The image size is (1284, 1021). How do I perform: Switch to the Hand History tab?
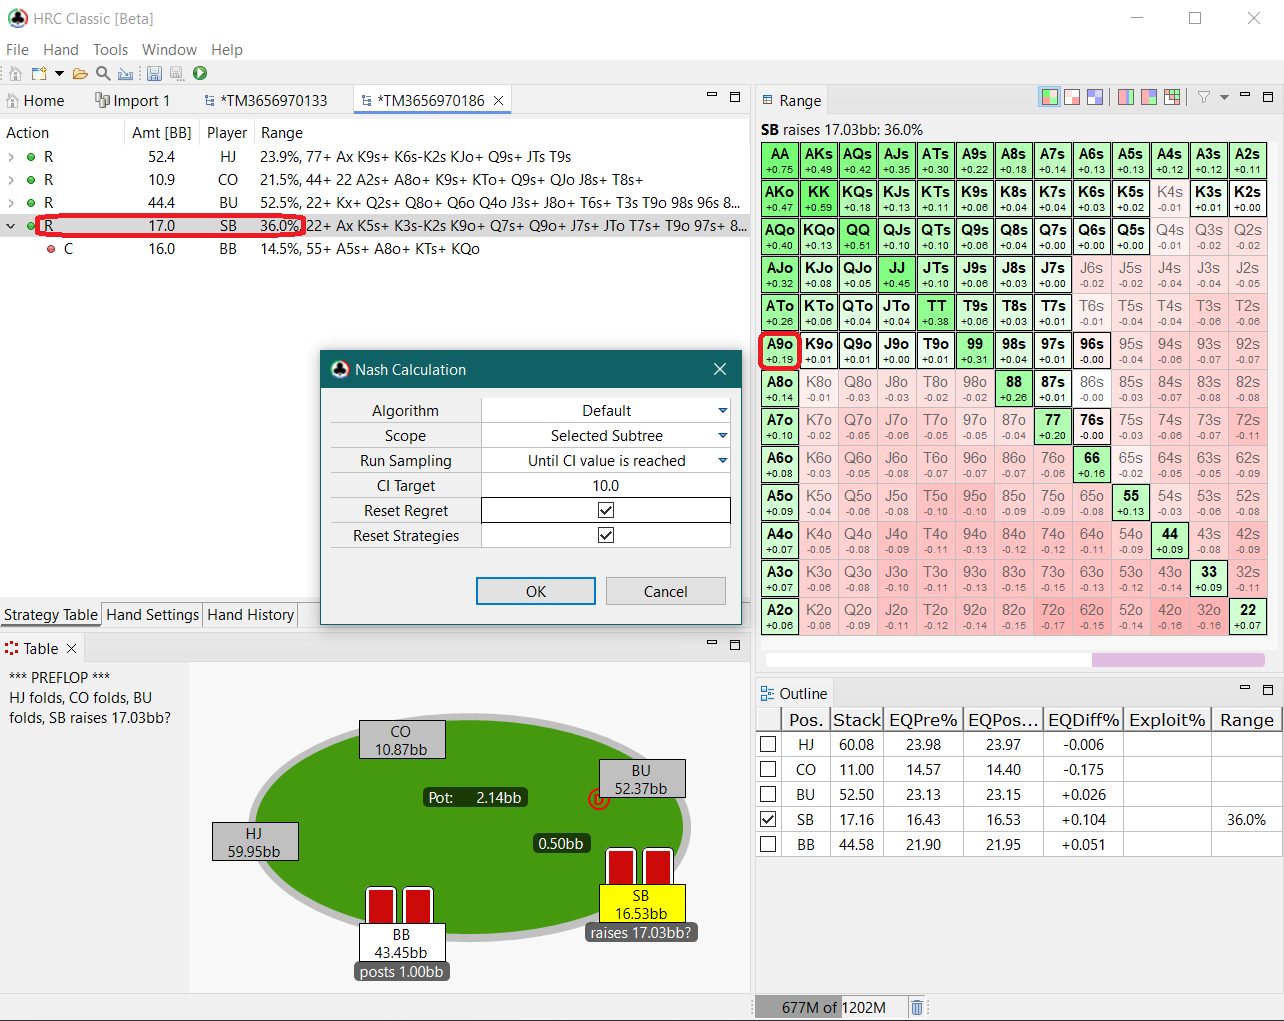(250, 614)
